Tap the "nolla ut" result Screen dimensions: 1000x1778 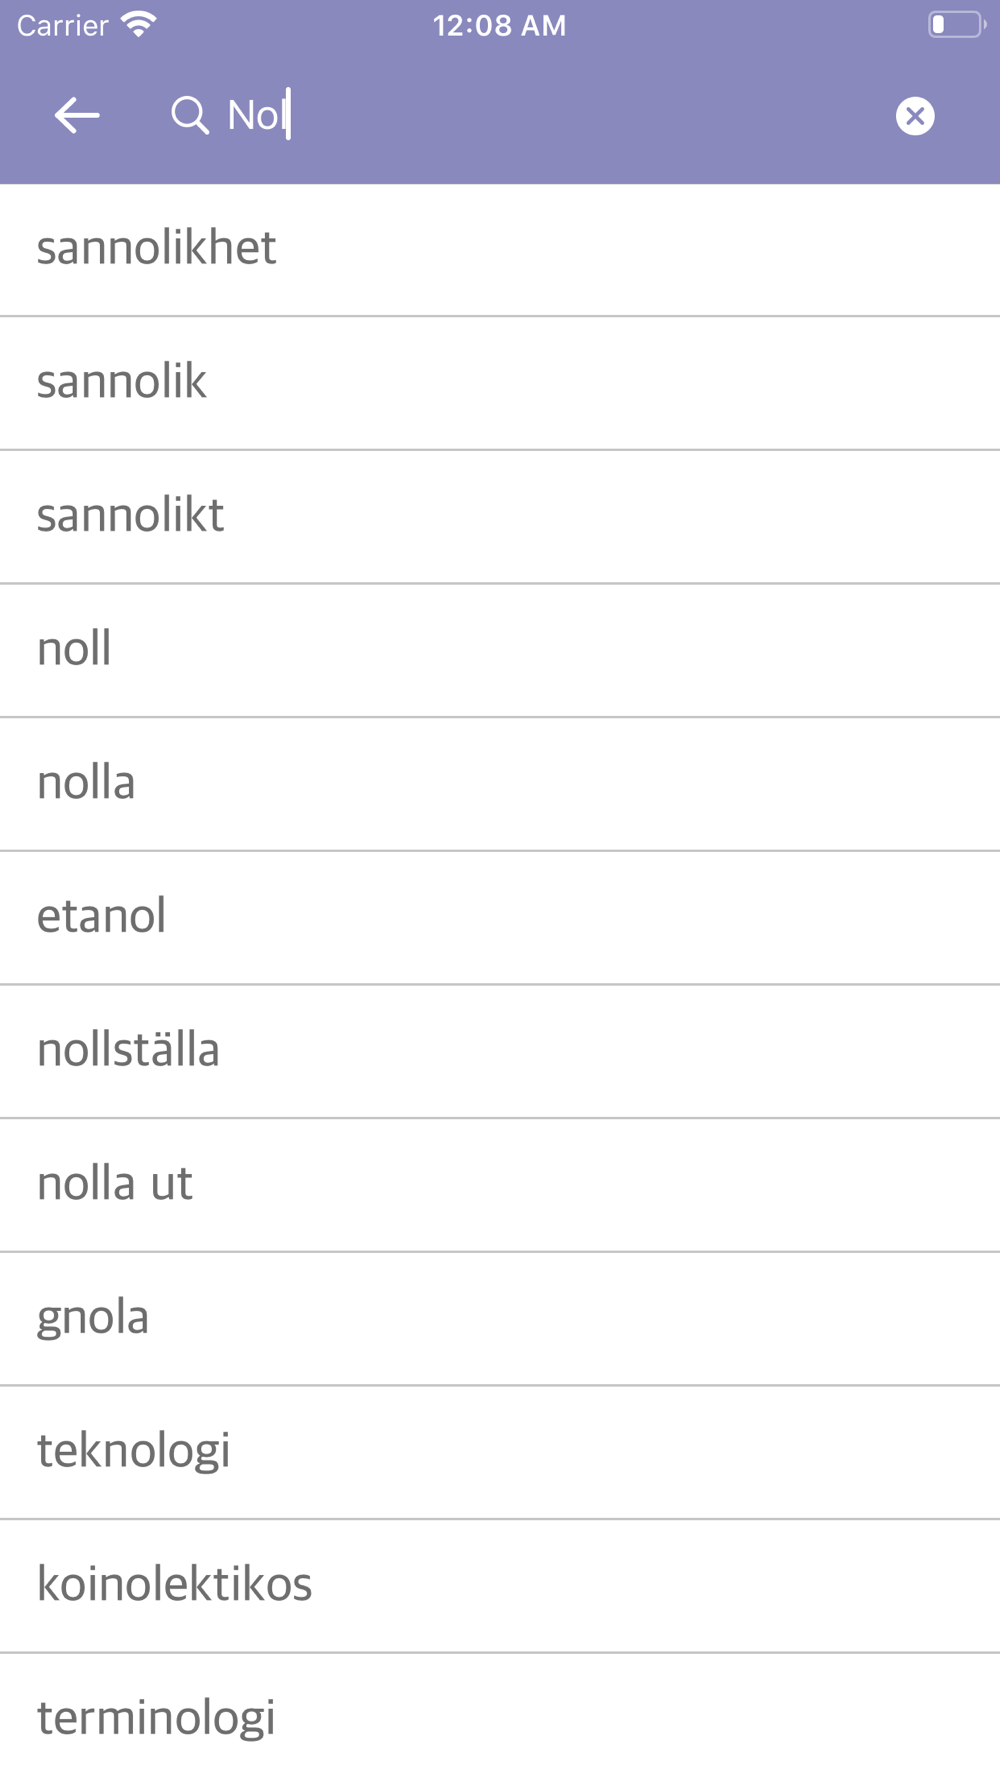click(x=500, y=1185)
